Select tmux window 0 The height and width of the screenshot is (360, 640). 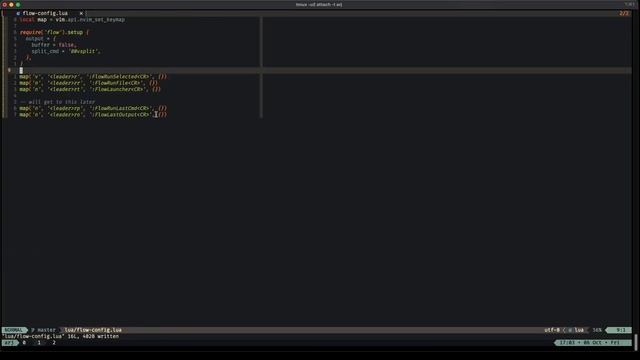pyautogui.click(x=24, y=343)
